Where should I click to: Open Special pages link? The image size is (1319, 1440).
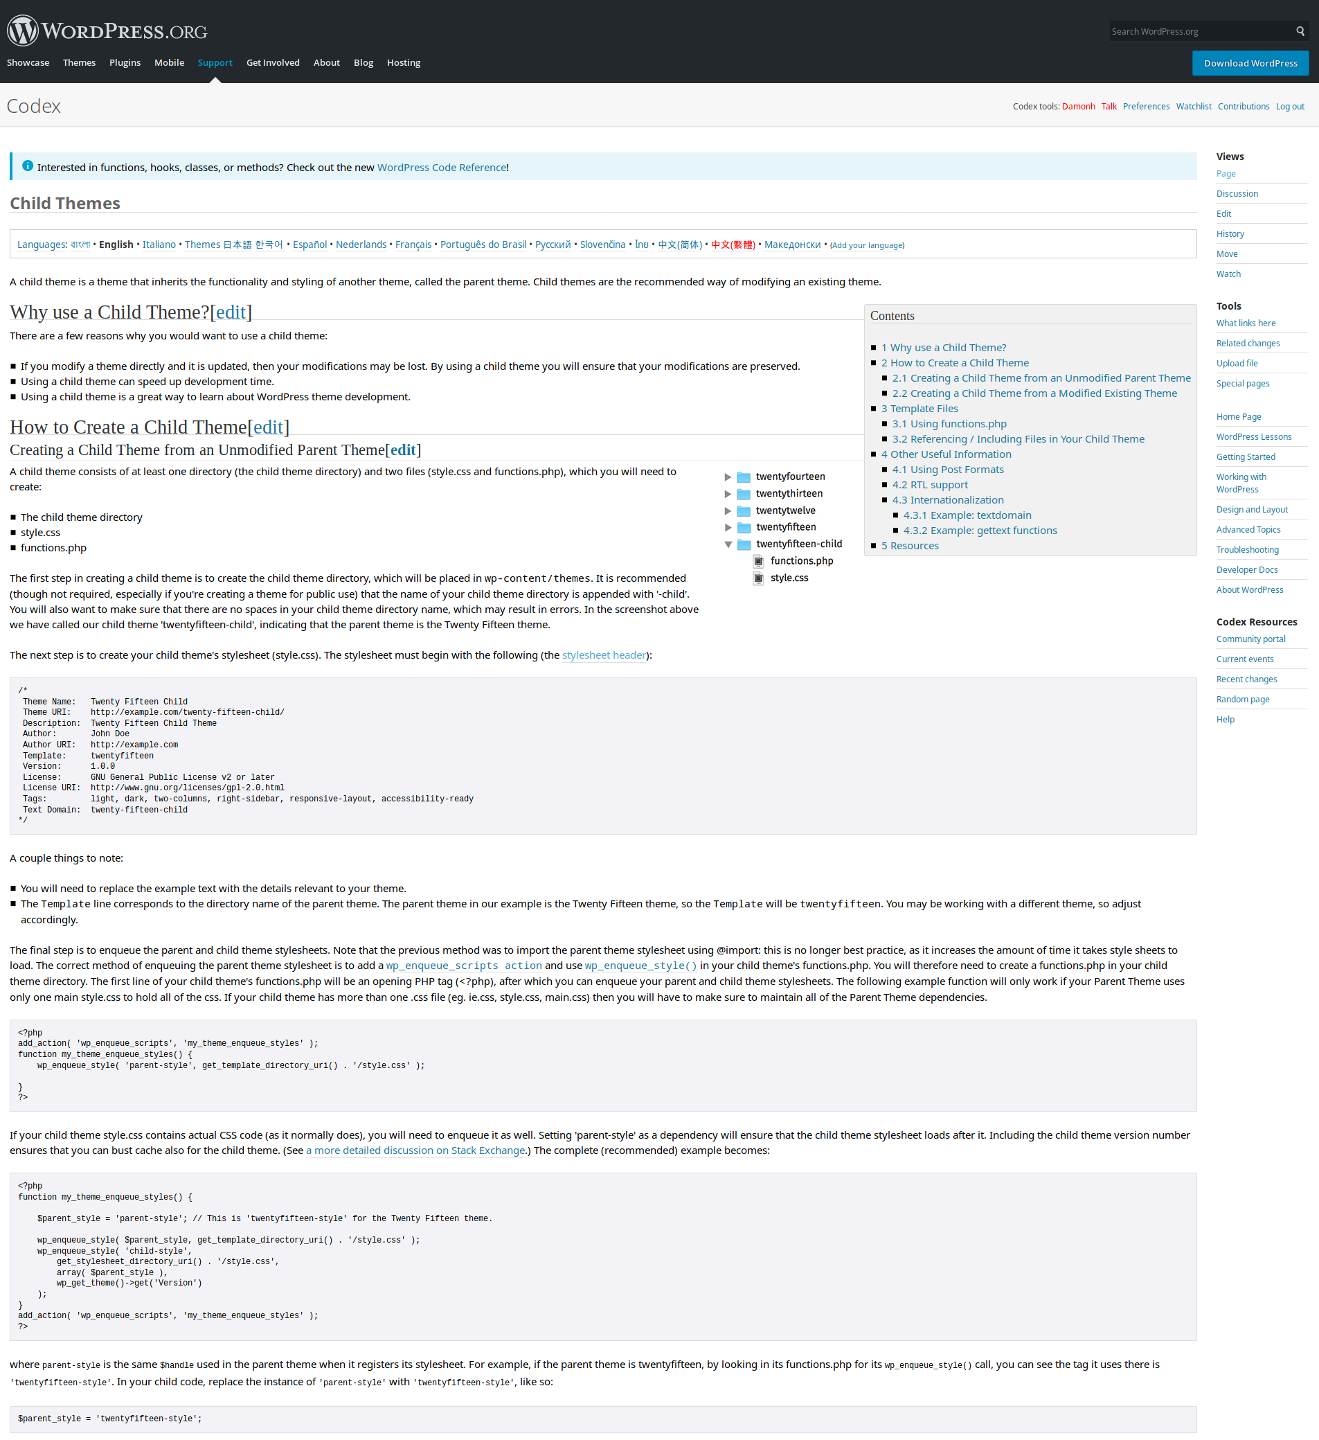[1243, 383]
